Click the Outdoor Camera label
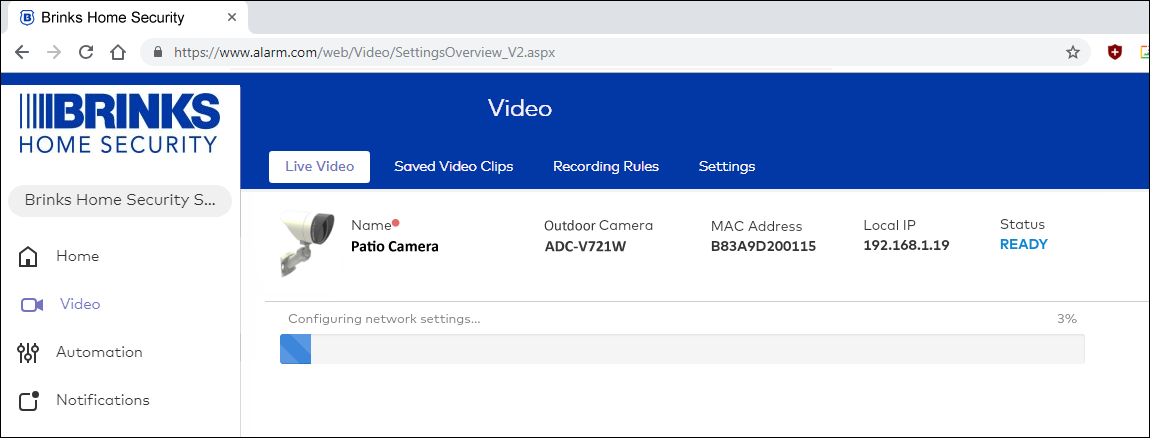 598,225
